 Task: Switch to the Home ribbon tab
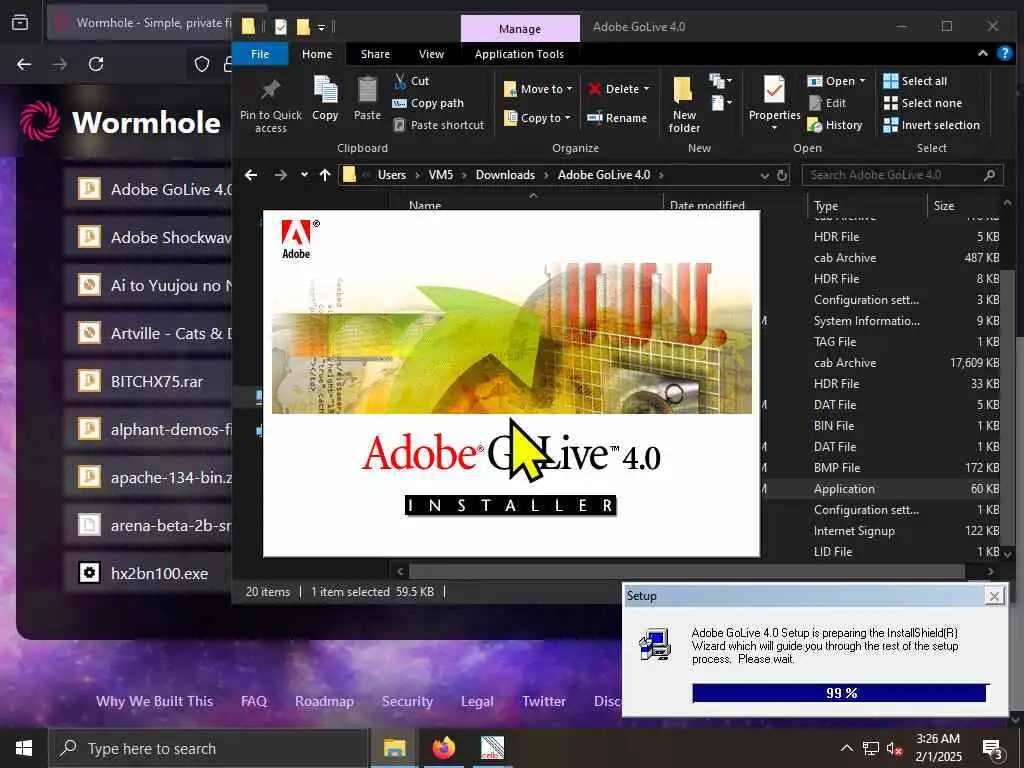pos(317,54)
